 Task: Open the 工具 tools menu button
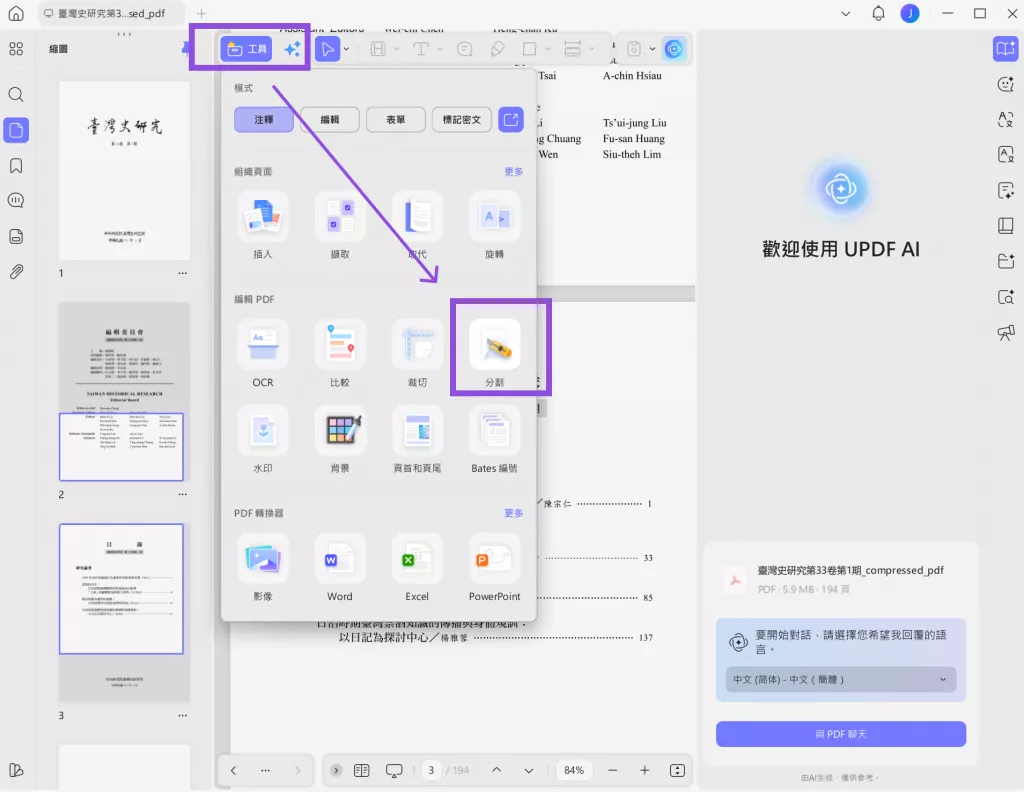pyautogui.click(x=246, y=49)
